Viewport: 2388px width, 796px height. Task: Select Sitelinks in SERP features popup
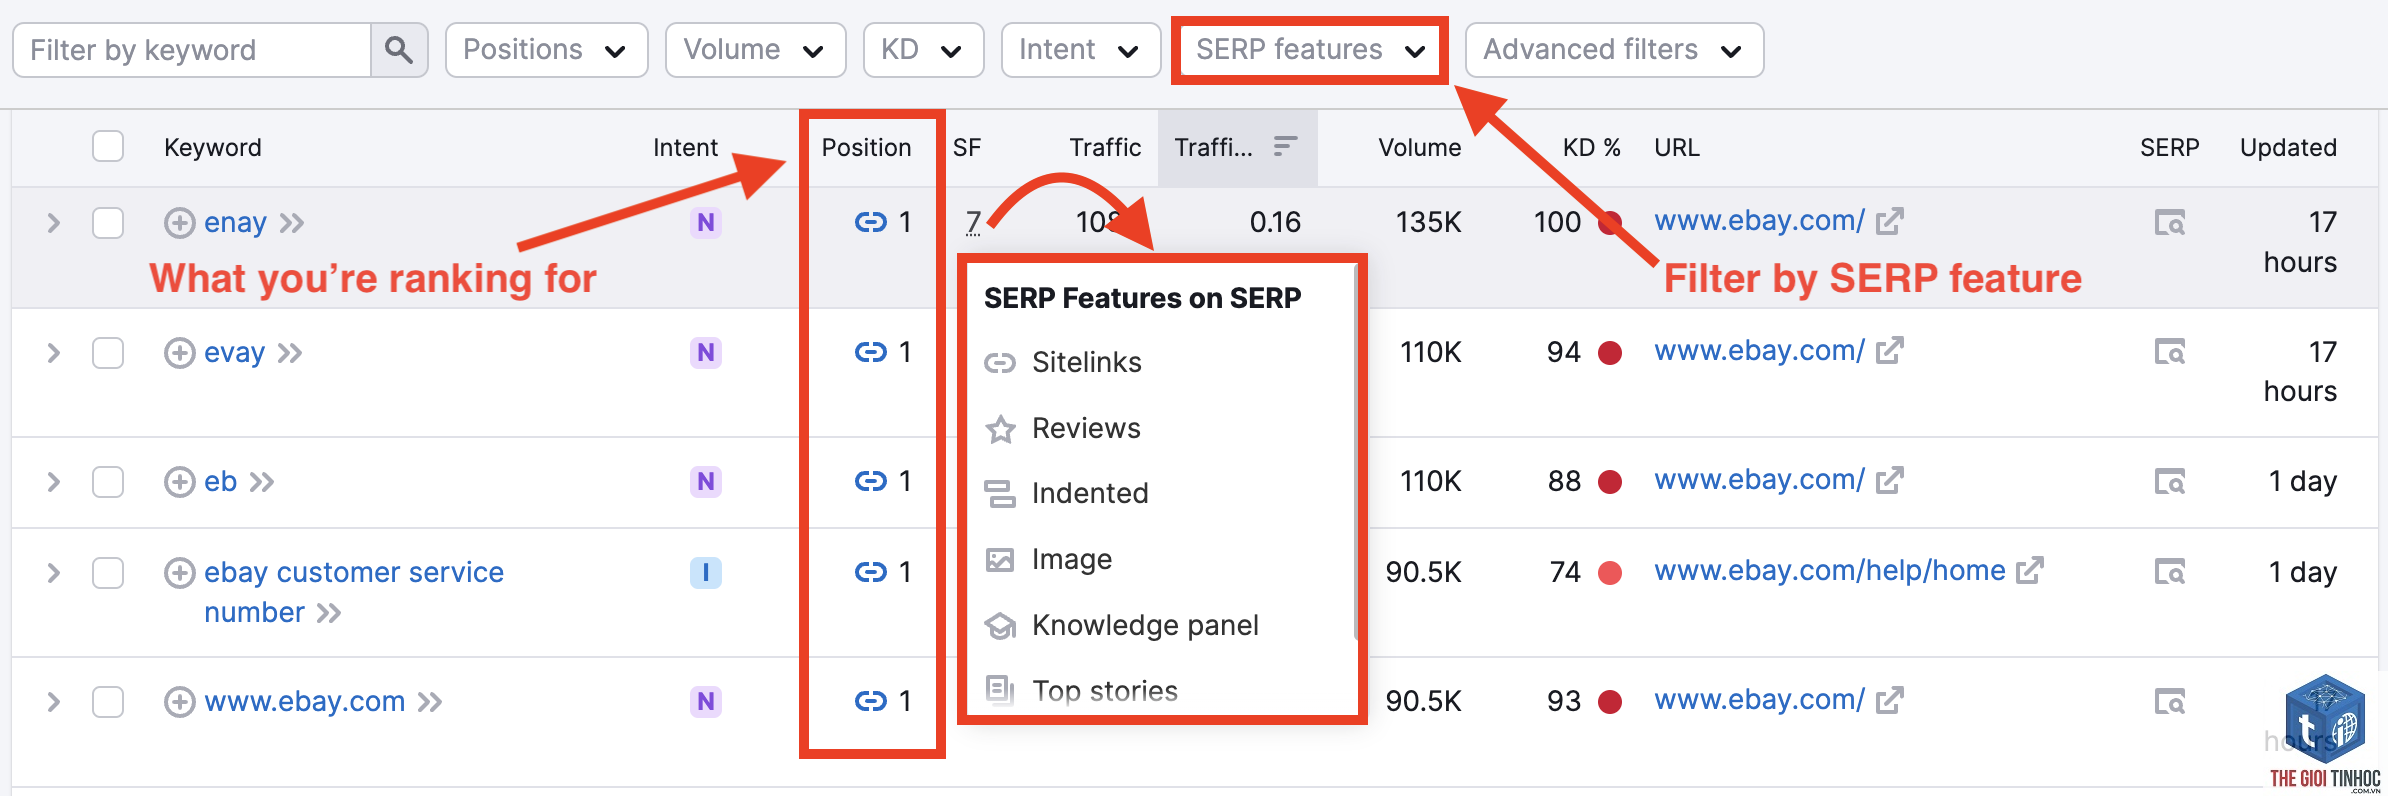coord(1063,362)
